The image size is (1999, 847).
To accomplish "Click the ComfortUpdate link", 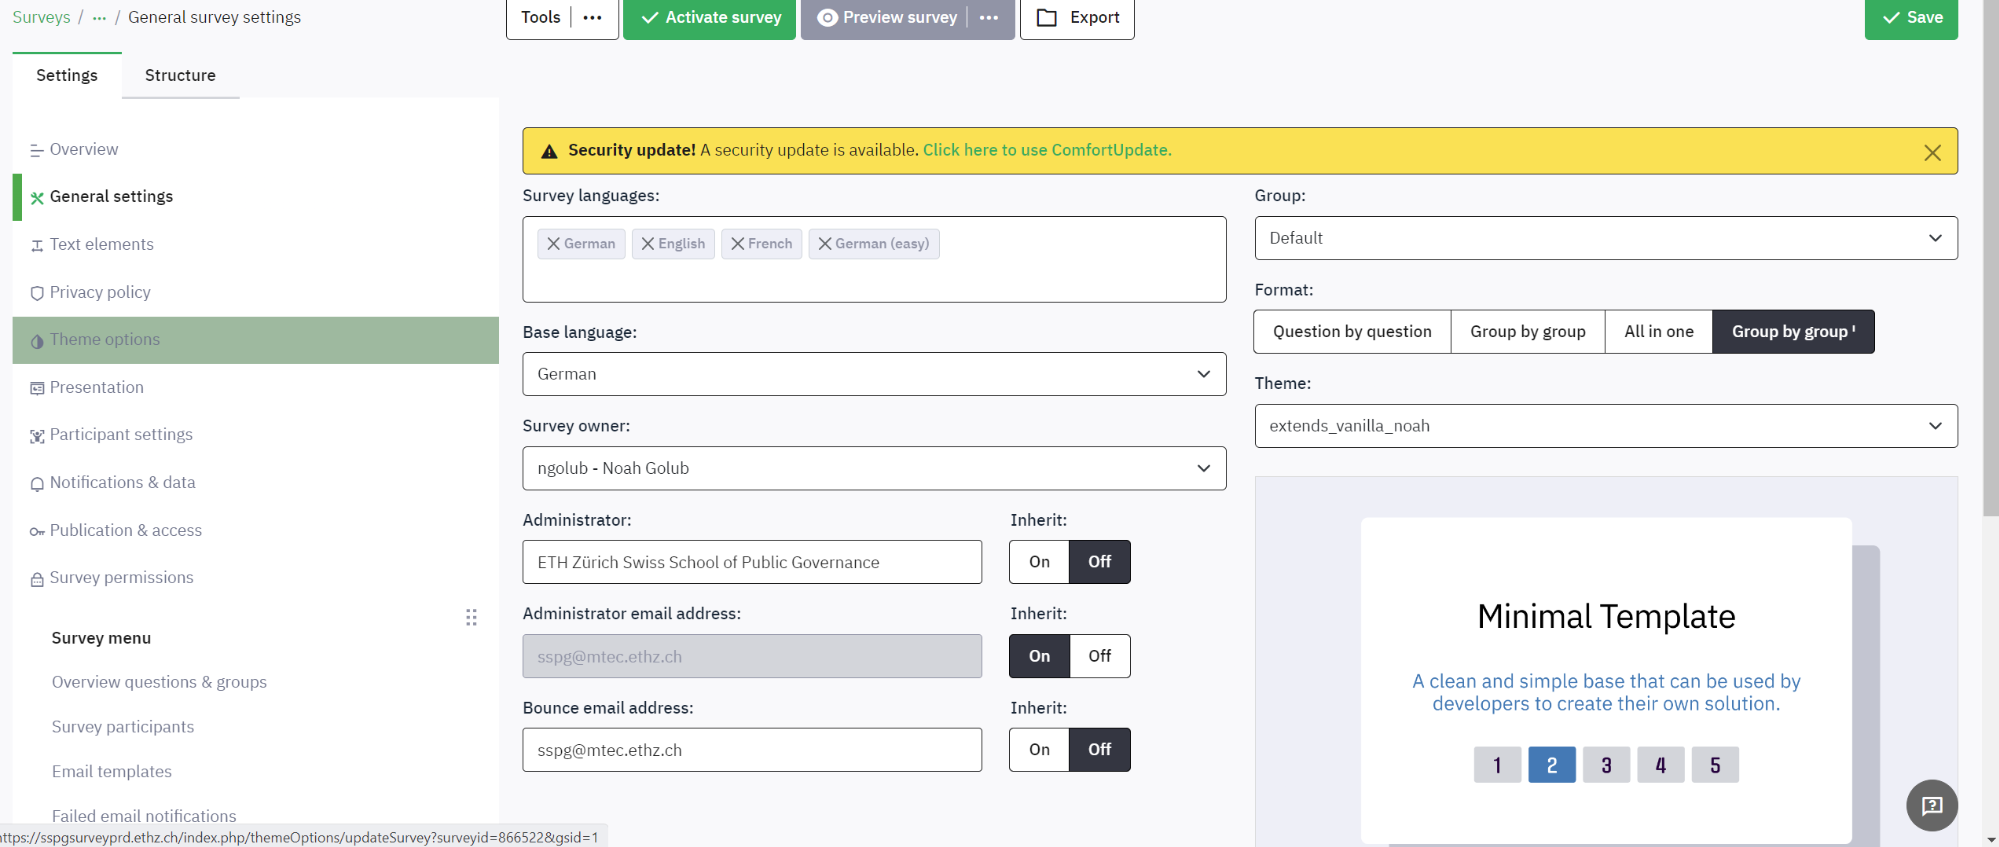I will 1046,150.
